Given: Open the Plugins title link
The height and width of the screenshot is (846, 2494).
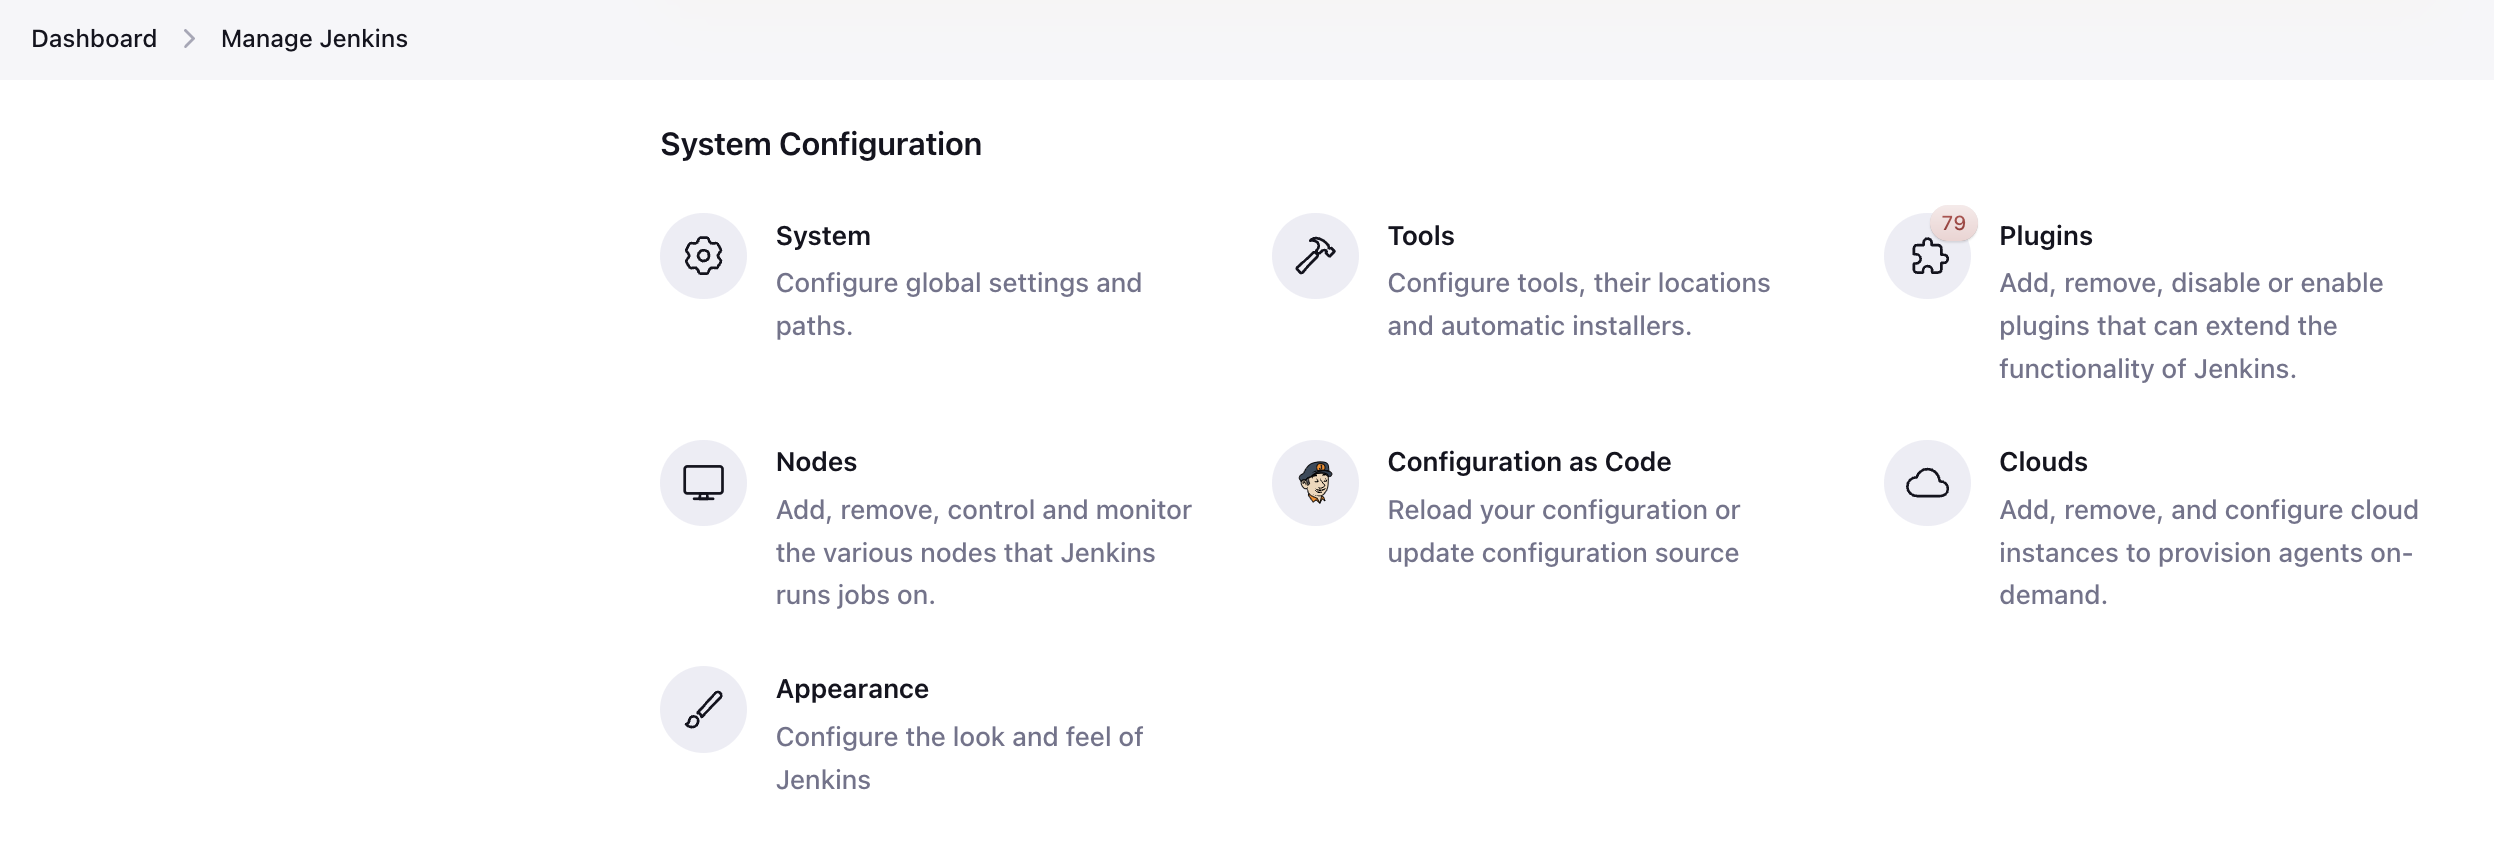Looking at the screenshot, I should (2045, 236).
